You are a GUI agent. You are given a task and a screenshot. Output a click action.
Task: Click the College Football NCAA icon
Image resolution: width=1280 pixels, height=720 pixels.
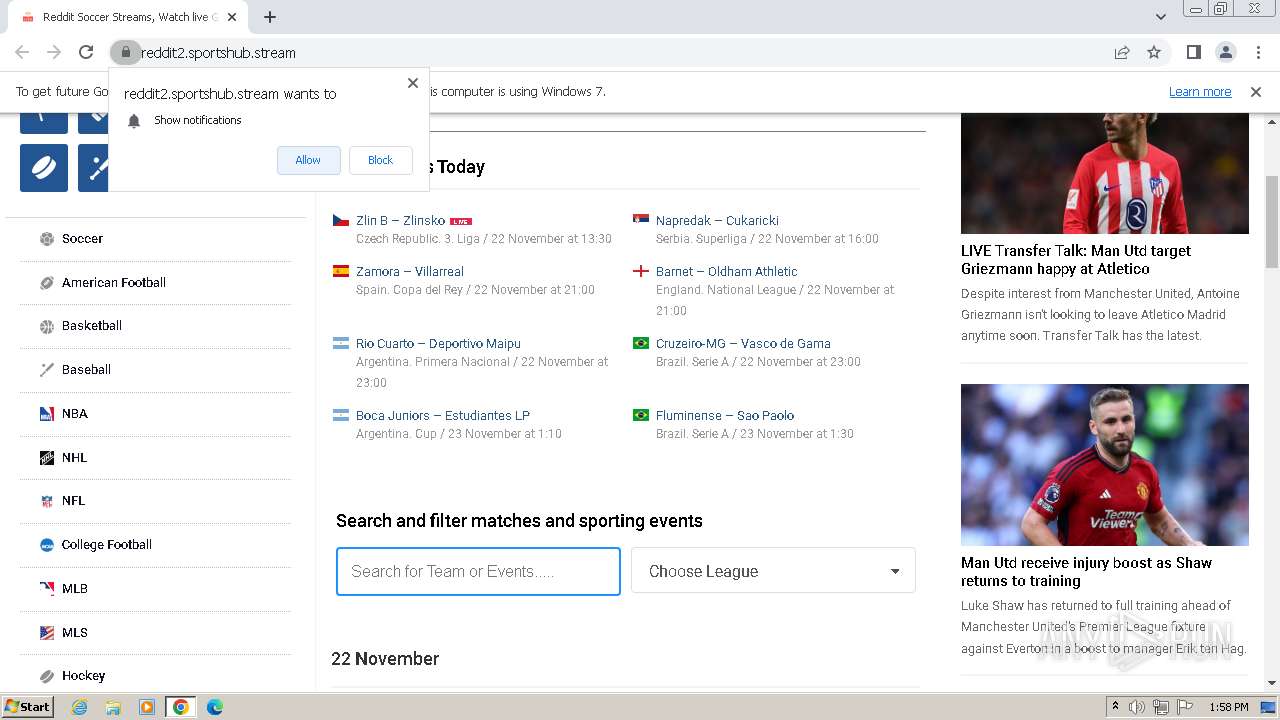click(47, 545)
